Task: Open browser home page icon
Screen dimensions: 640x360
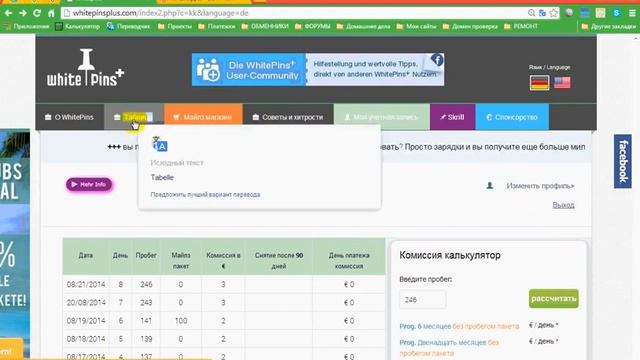Action: coord(51,13)
